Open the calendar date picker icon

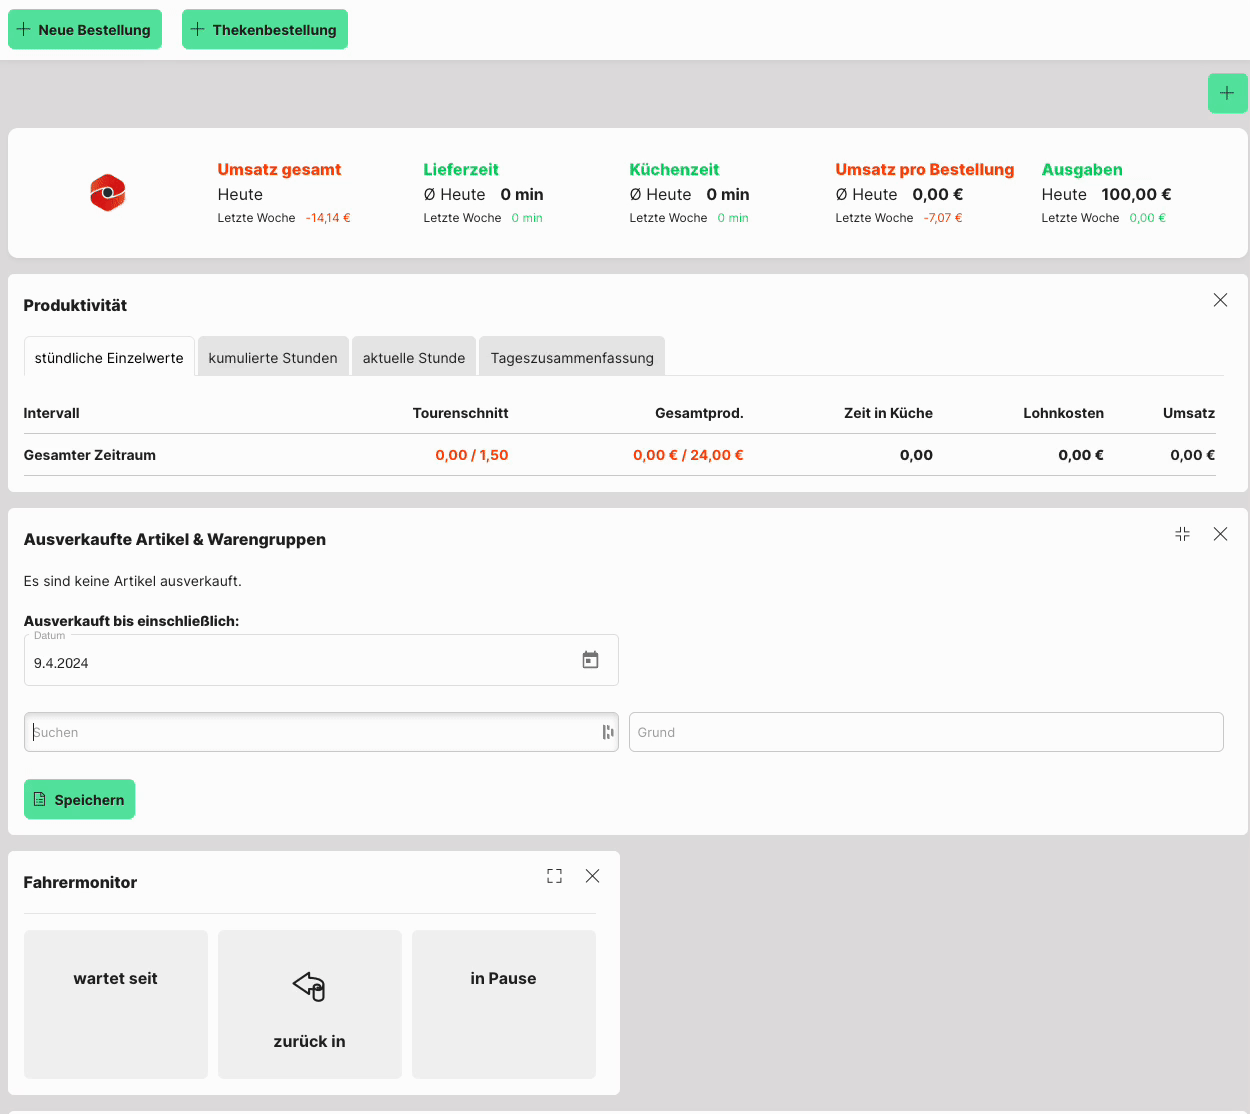(590, 660)
